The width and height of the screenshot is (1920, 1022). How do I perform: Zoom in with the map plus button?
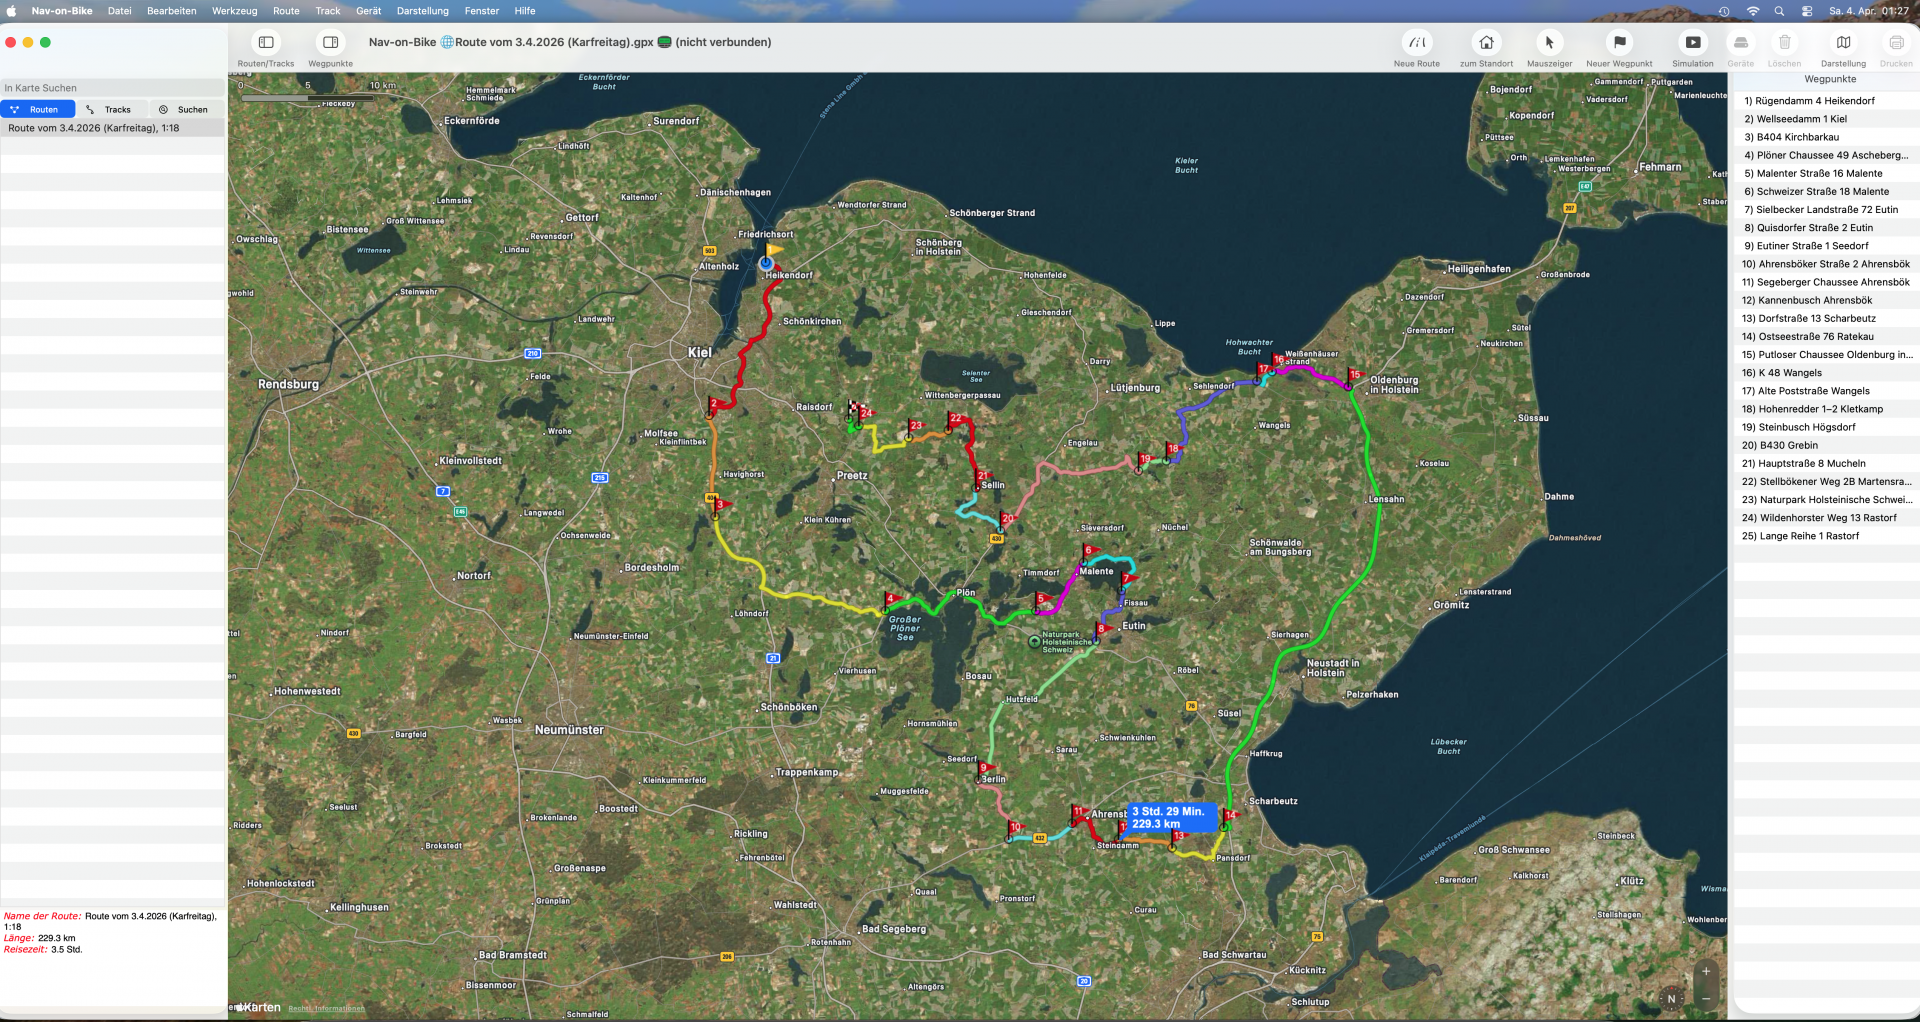1706,971
